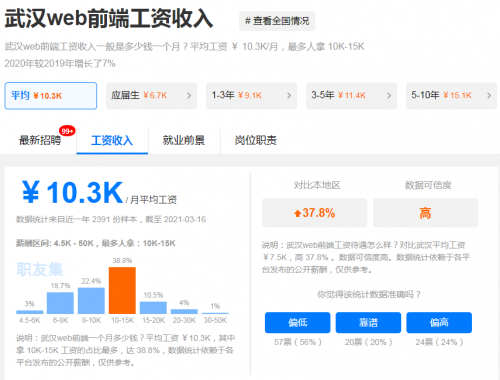Switch to the 岗位职责 tab

coord(256,140)
